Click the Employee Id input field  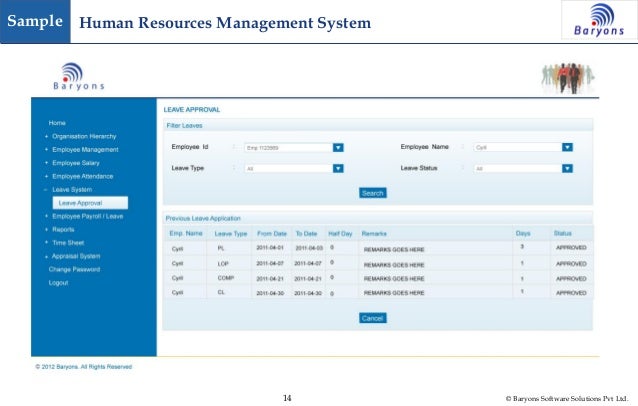pos(288,147)
